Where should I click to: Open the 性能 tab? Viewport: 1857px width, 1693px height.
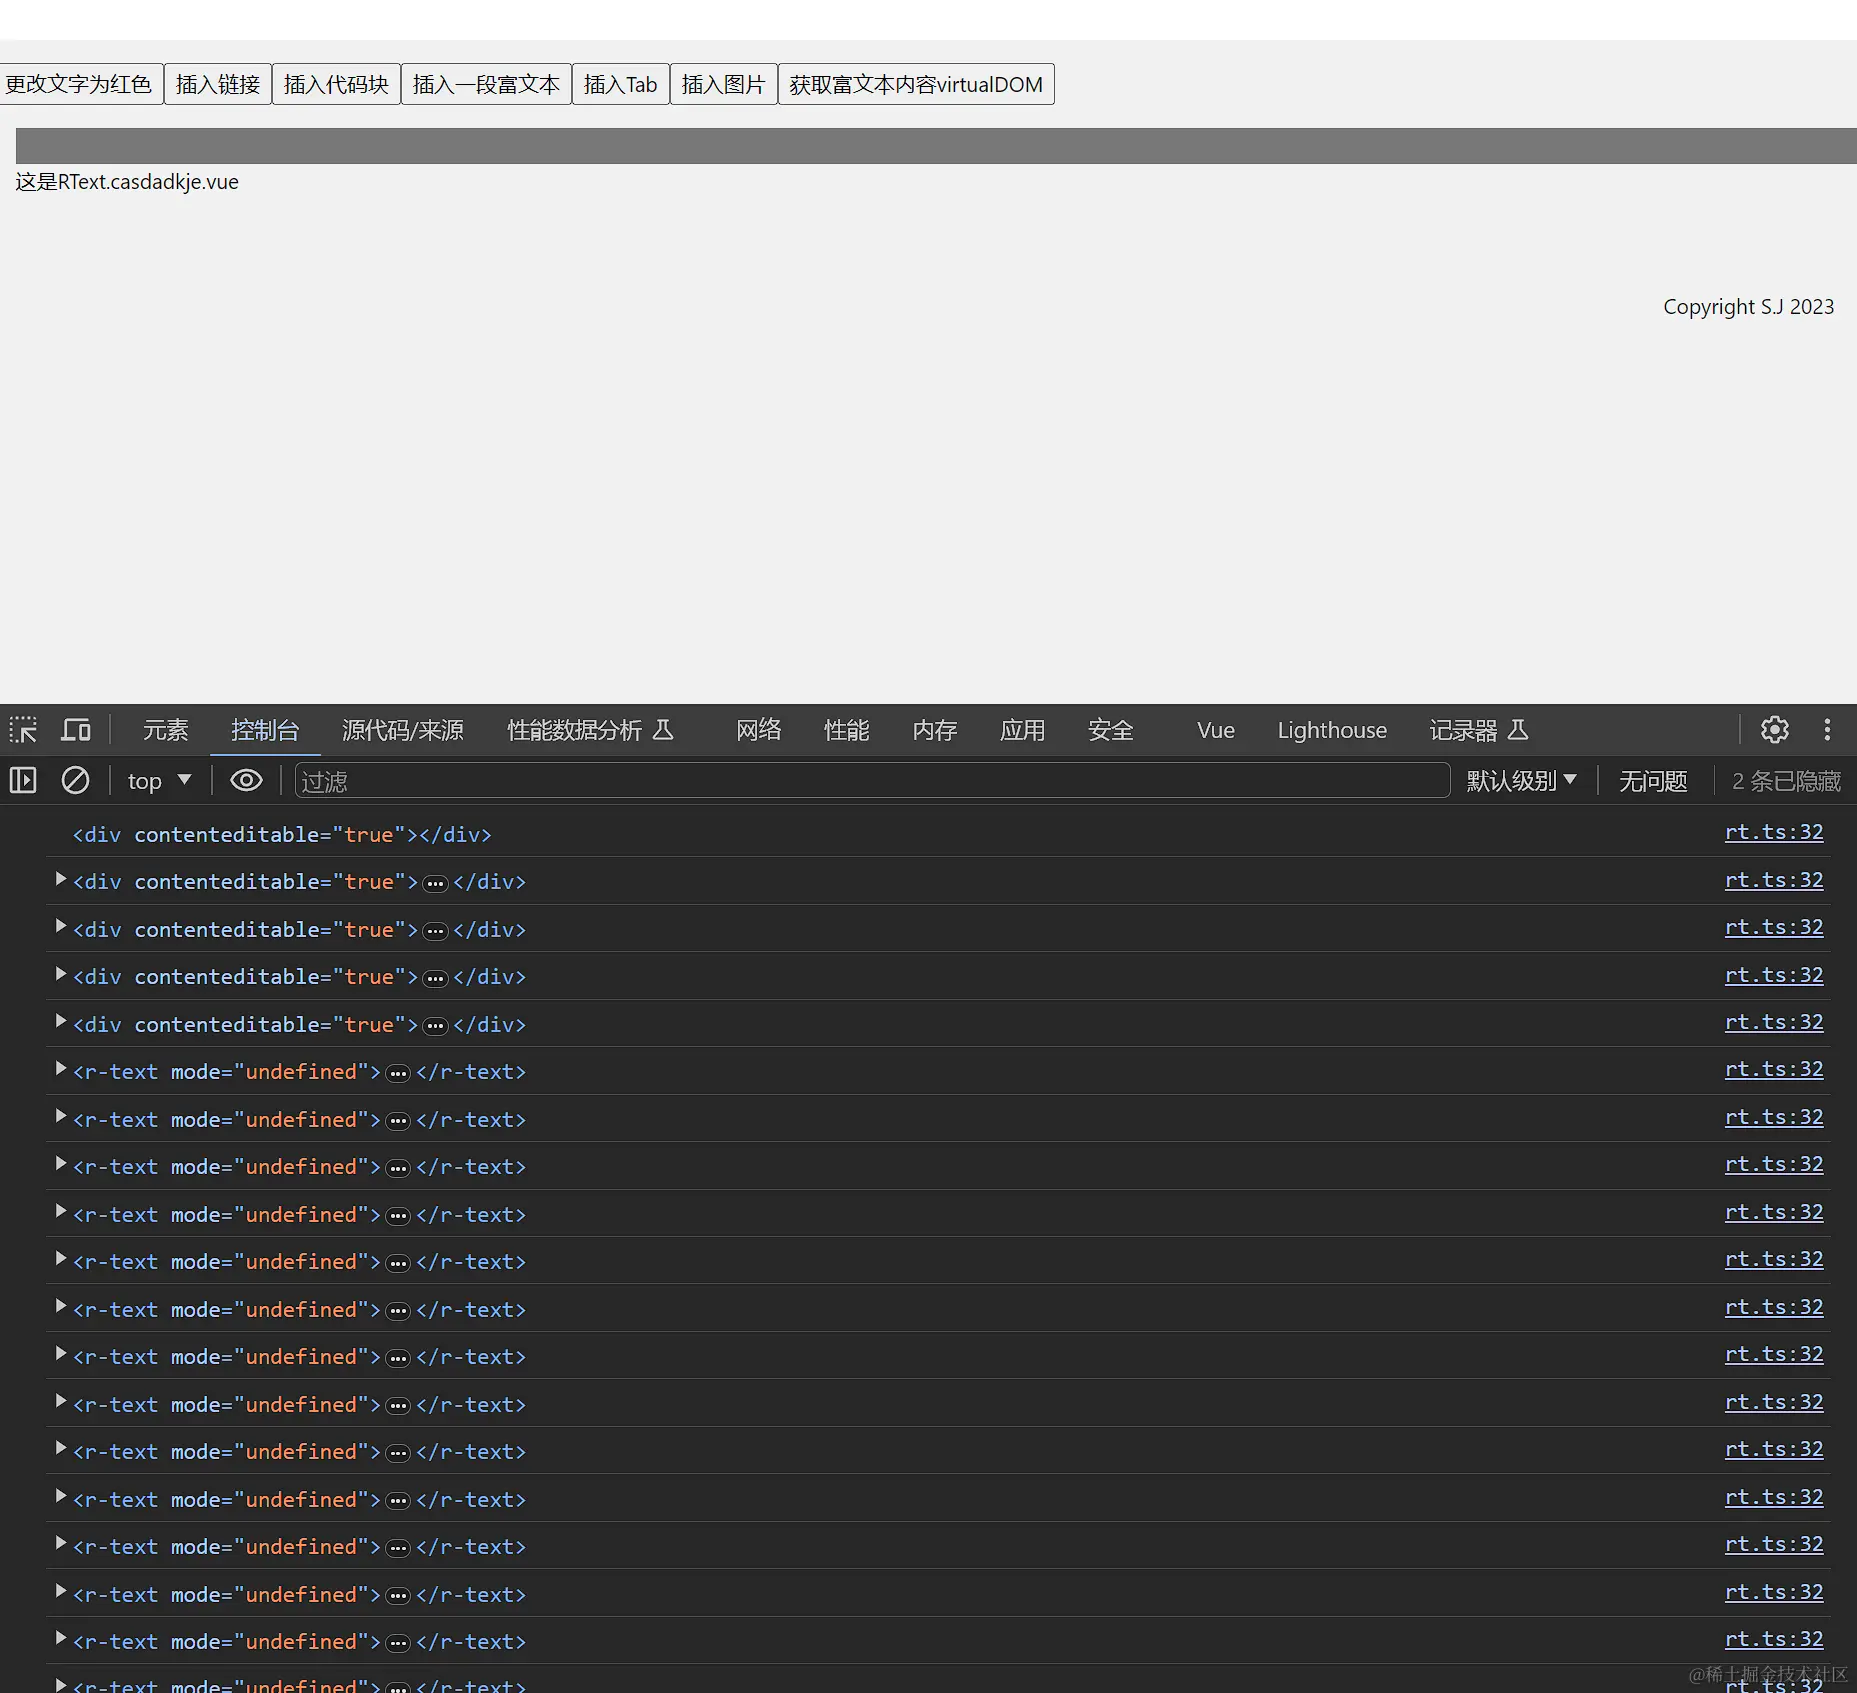pyautogui.click(x=847, y=730)
